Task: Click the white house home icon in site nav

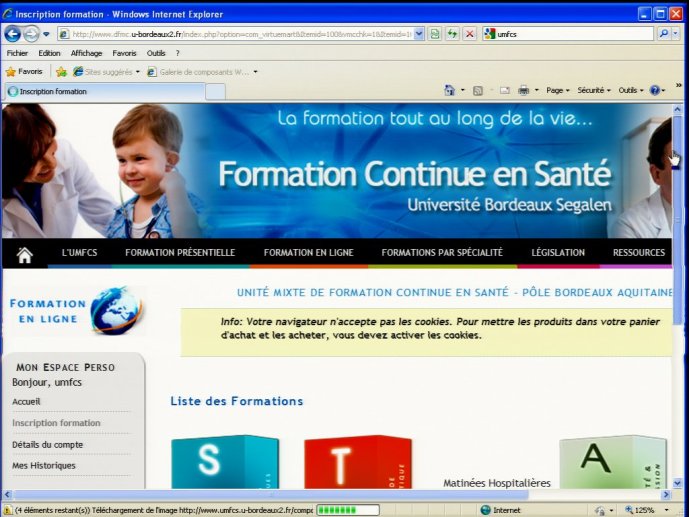Action: click(x=25, y=254)
